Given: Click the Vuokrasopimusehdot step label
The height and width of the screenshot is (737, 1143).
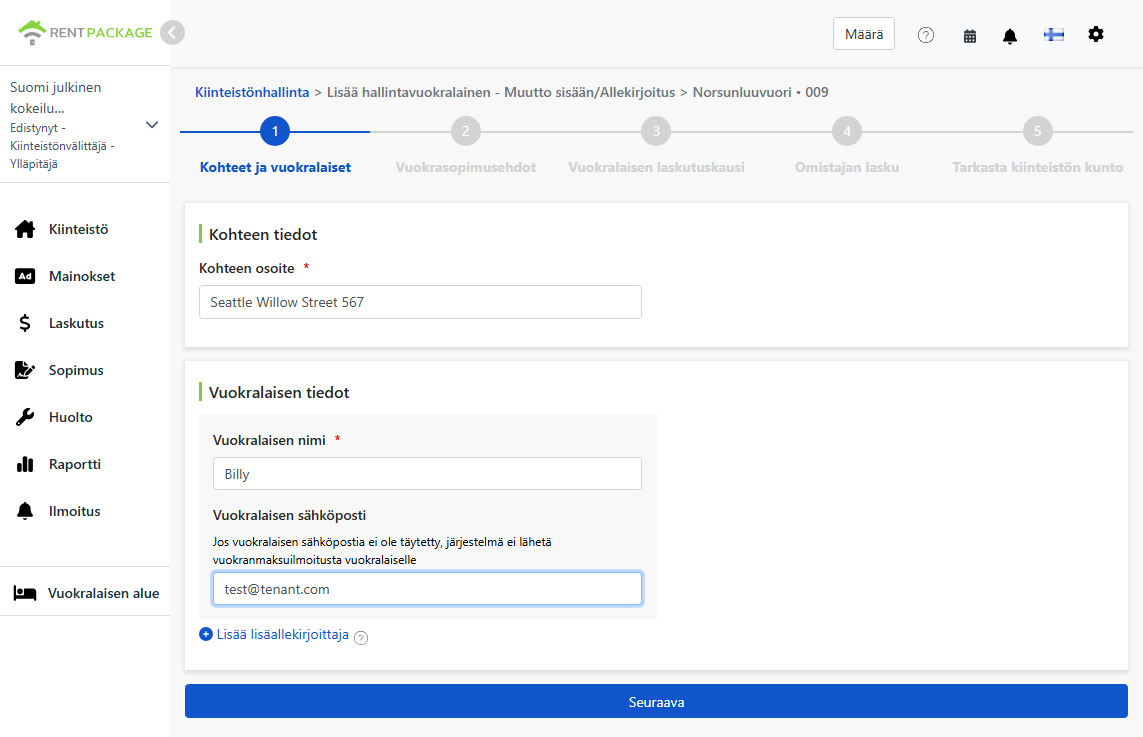Looking at the screenshot, I should pyautogui.click(x=466, y=167).
